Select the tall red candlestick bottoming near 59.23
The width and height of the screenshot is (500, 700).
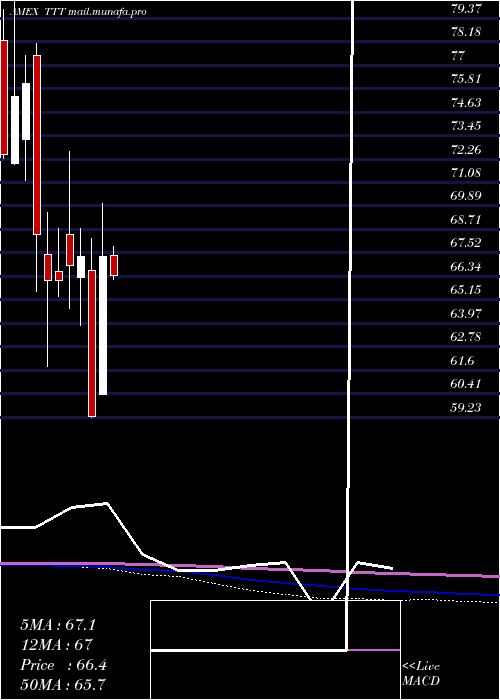pos(92,343)
